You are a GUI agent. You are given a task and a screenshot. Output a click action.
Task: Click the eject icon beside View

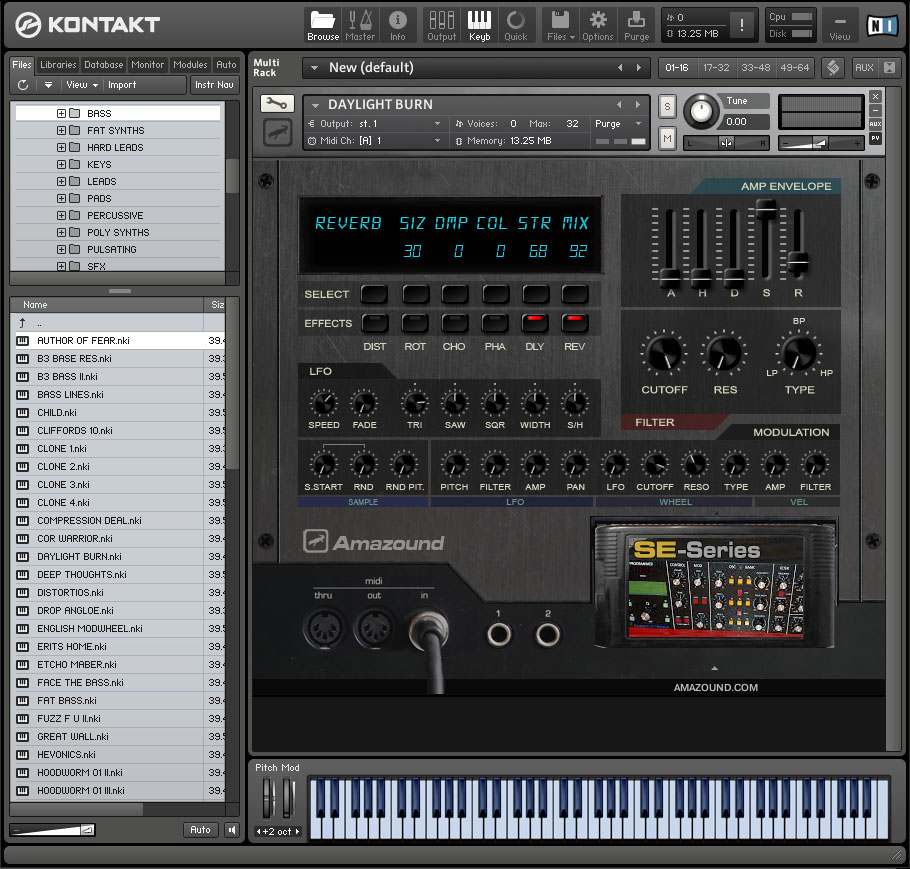48,85
